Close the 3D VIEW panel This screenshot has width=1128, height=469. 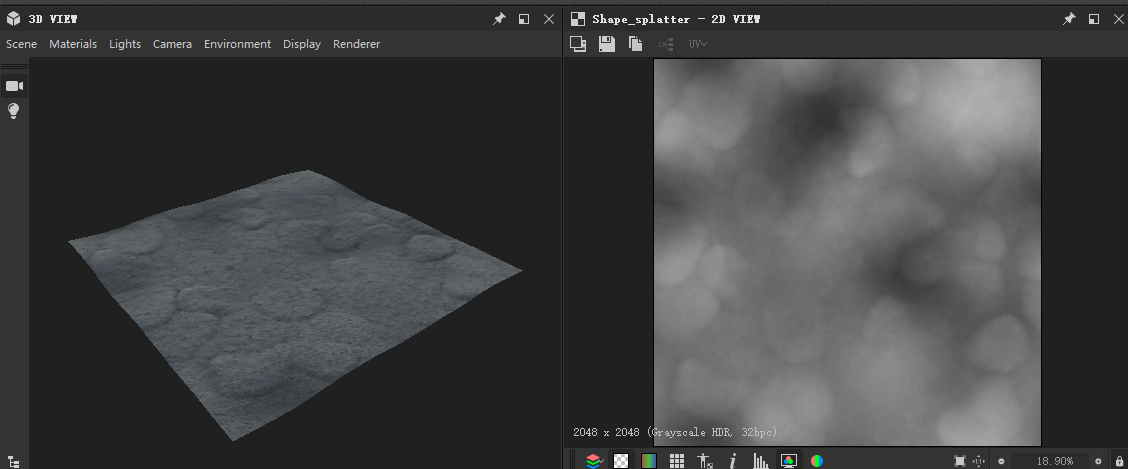[x=549, y=19]
